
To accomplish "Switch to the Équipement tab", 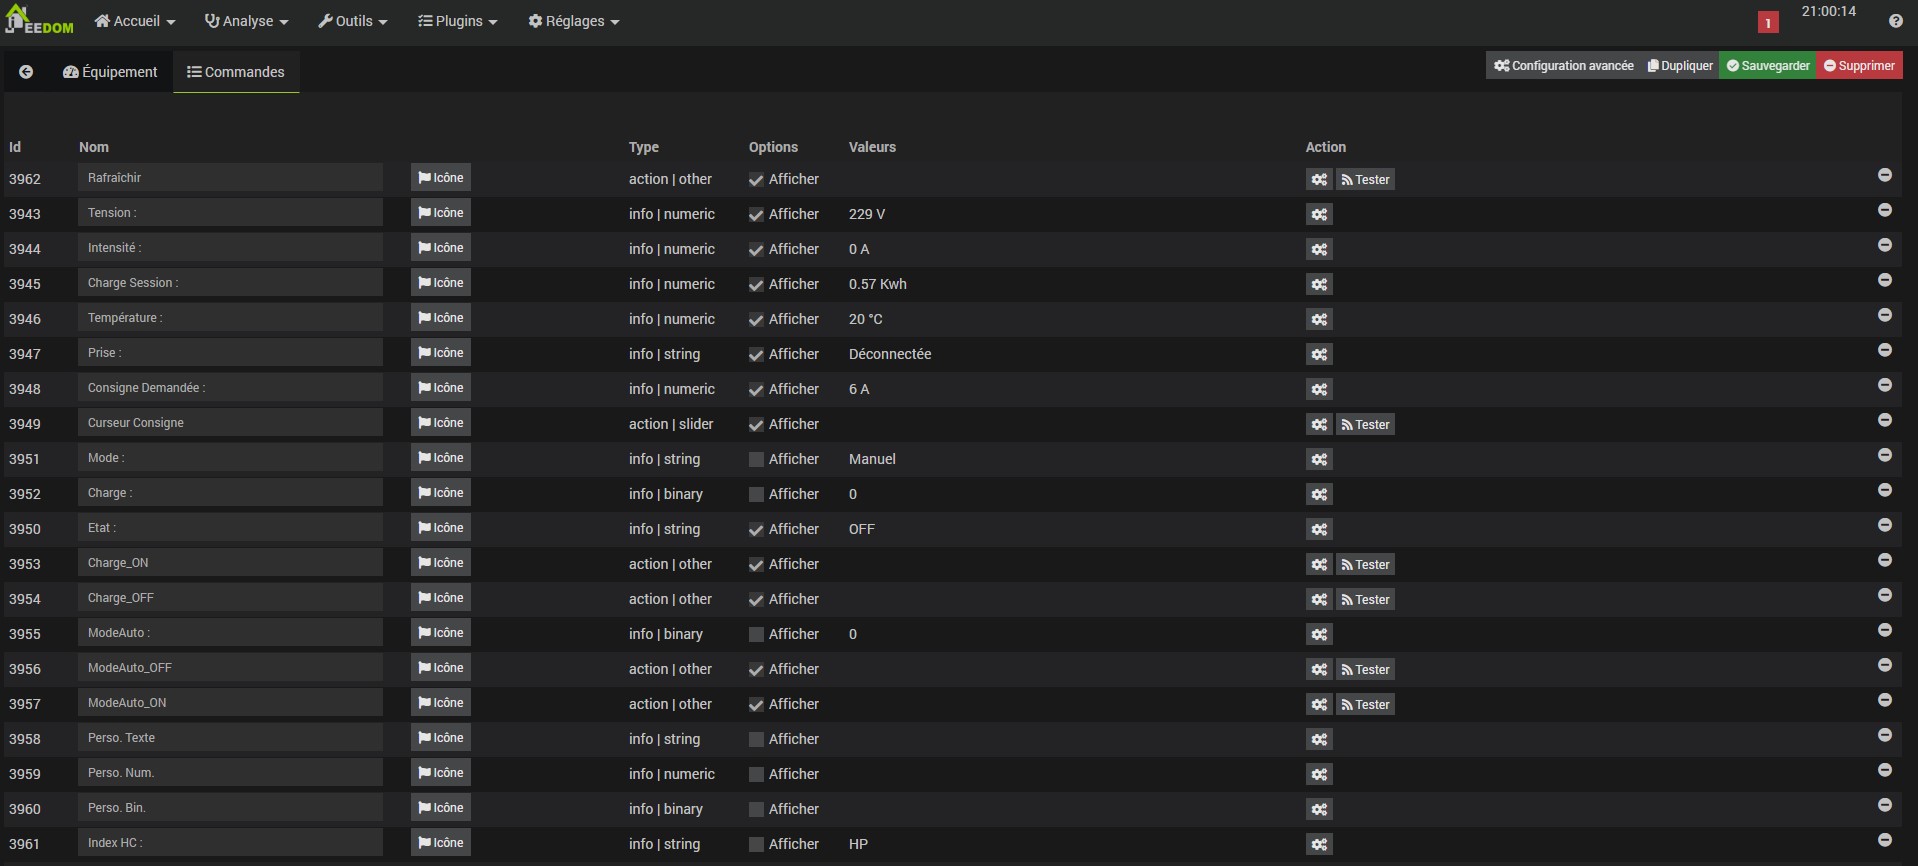I will click(x=110, y=72).
